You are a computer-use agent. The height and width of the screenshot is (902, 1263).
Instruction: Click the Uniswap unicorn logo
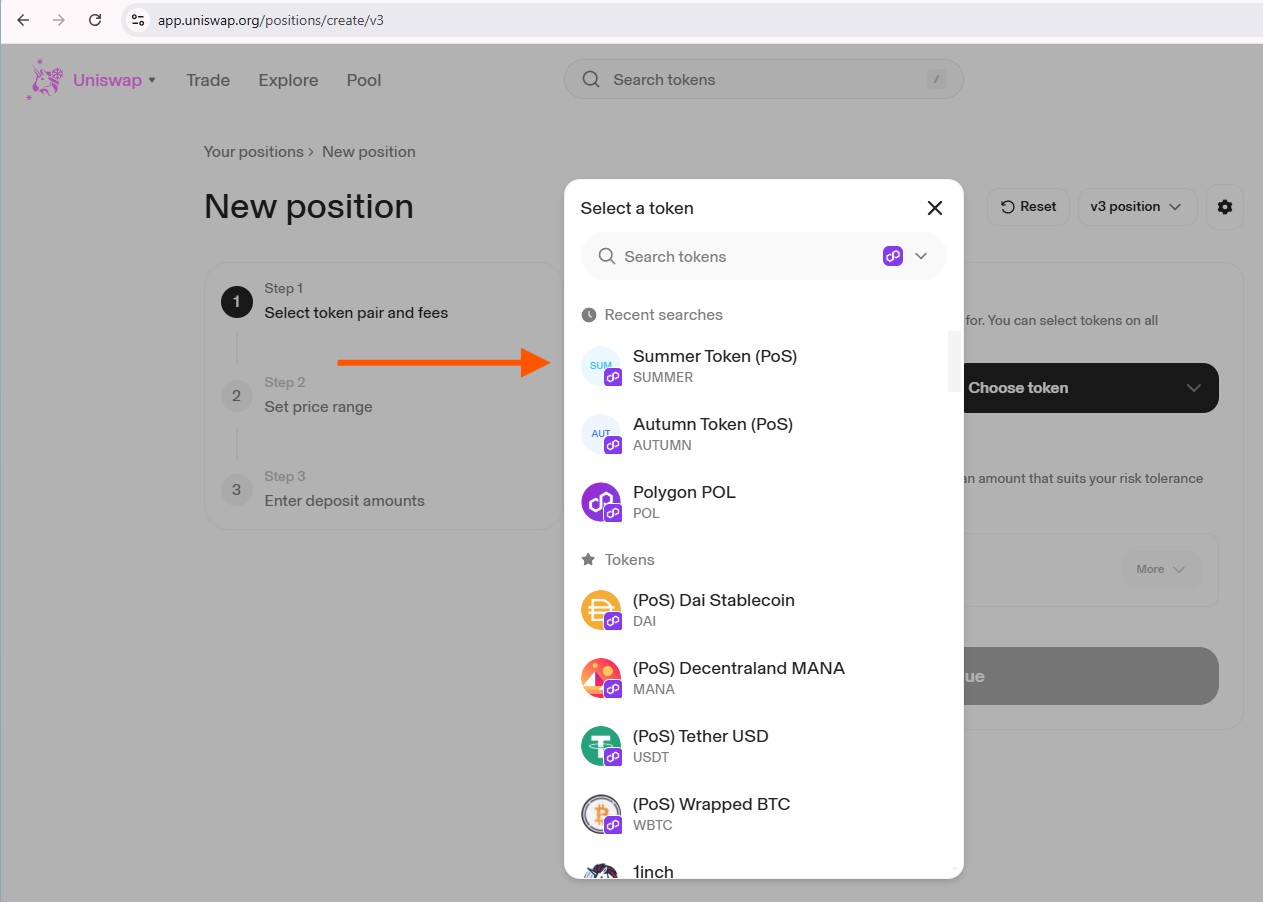pyautogui.click(x=44, y=80)
